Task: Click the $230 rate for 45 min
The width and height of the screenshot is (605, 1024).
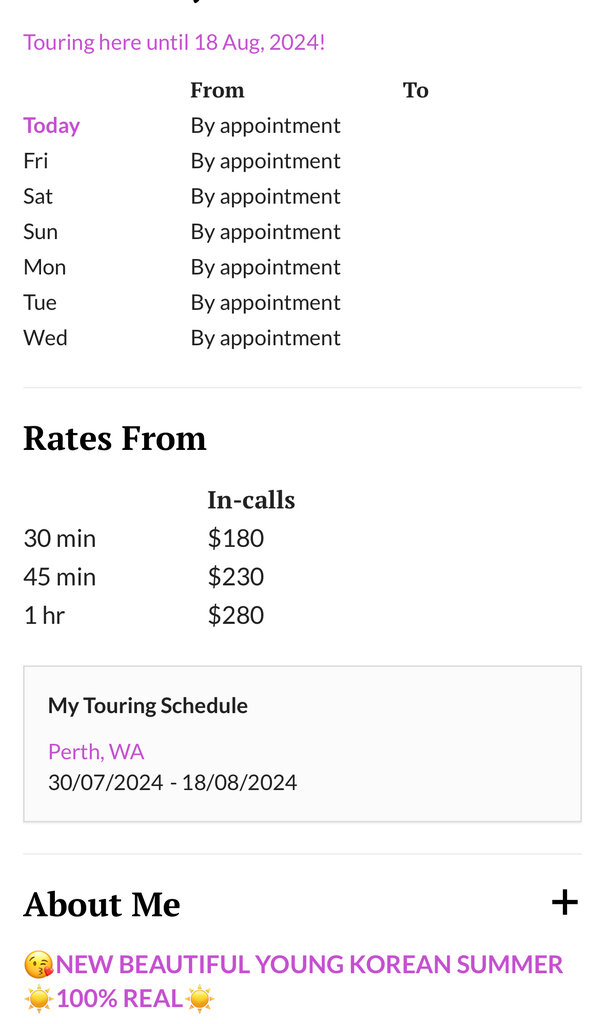Action: click(x=235, y=576)
